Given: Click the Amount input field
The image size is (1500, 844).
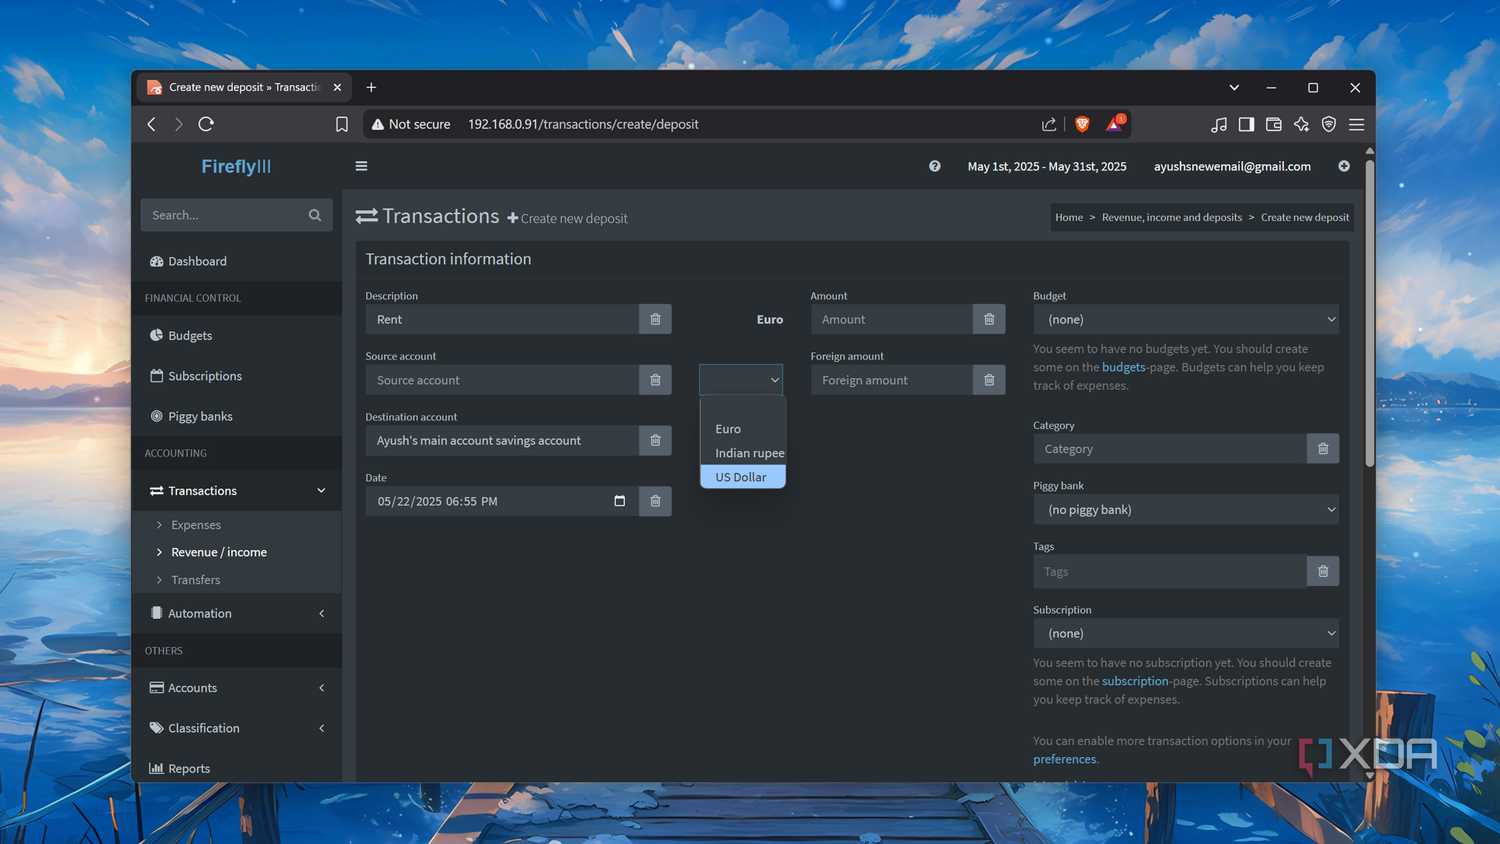Looking at the screenshot, I should [x=892, y=319].
